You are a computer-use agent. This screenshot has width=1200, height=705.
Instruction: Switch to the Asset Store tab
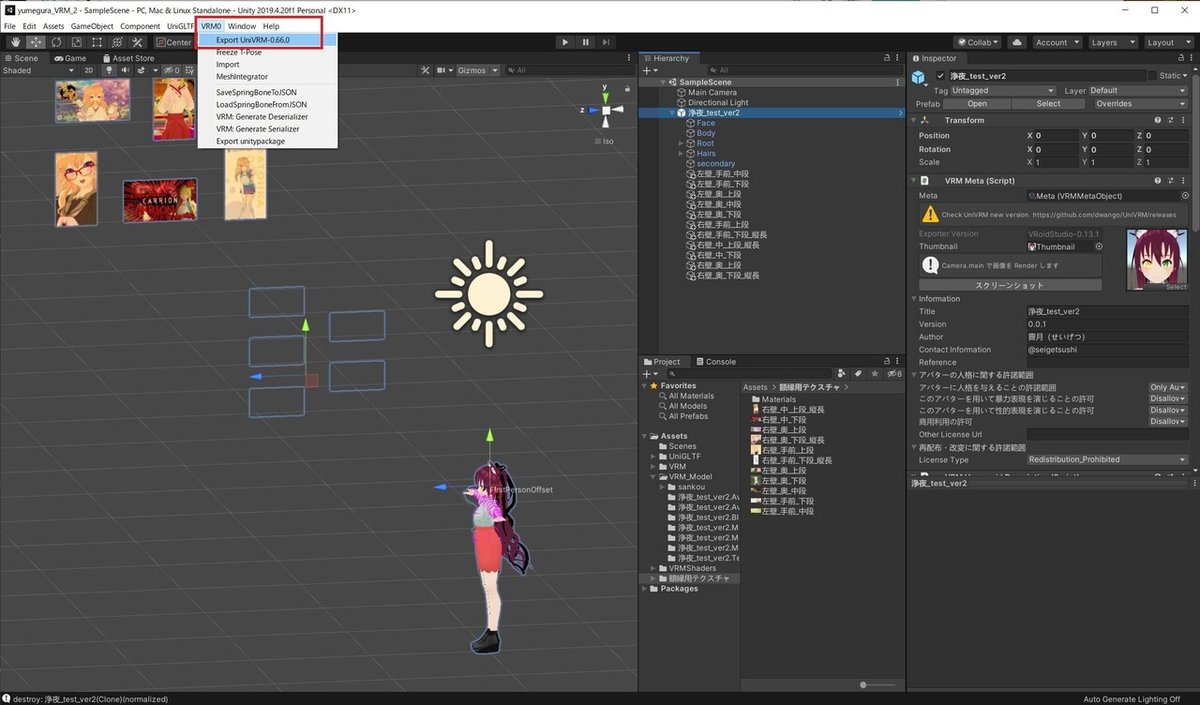127,58
